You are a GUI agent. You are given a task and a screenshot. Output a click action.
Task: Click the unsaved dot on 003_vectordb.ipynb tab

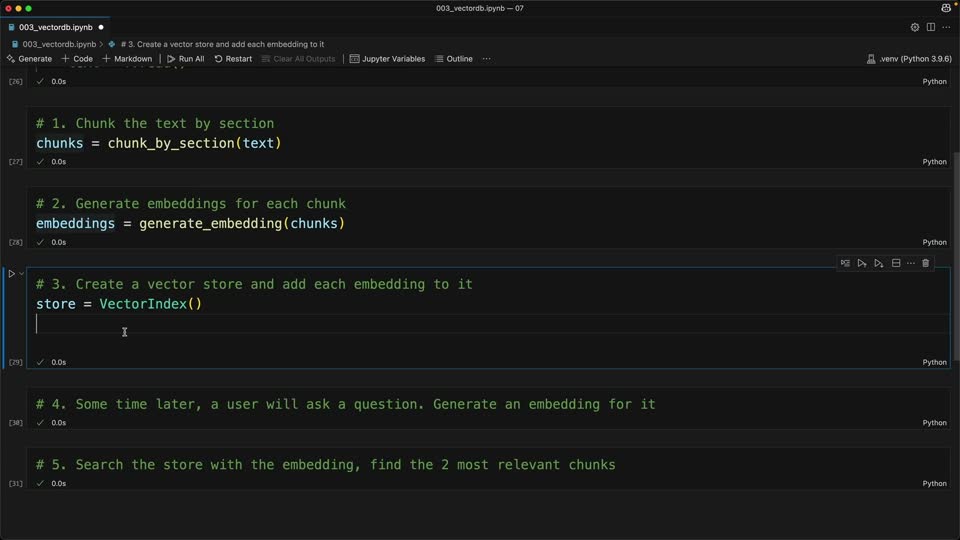(x=101, y=27)
